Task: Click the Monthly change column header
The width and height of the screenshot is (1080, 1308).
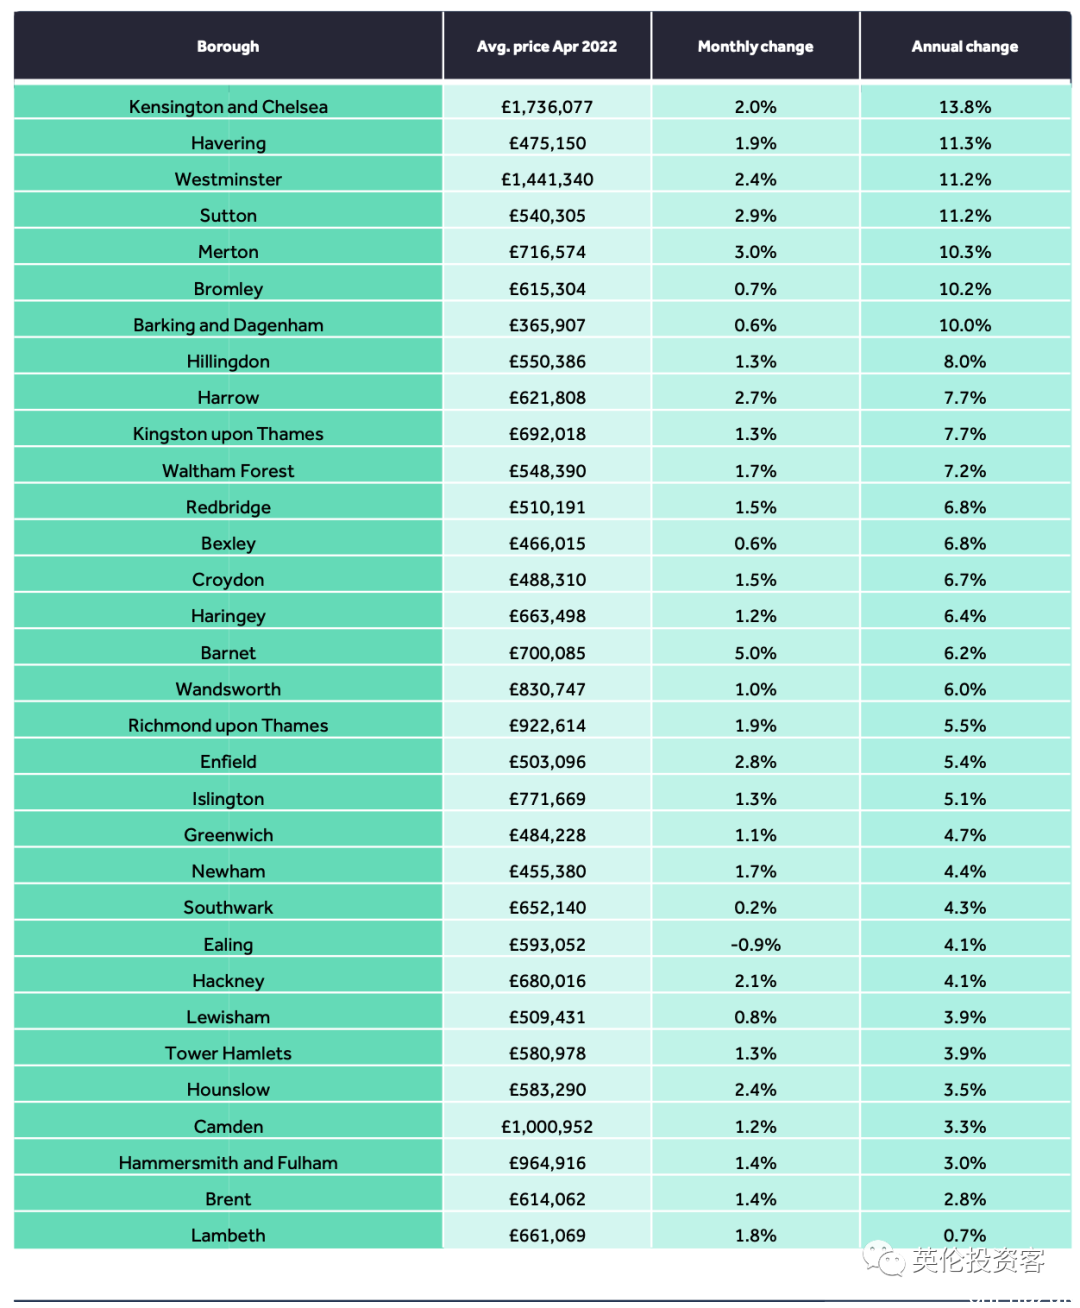Action: [x=755, y=46]
